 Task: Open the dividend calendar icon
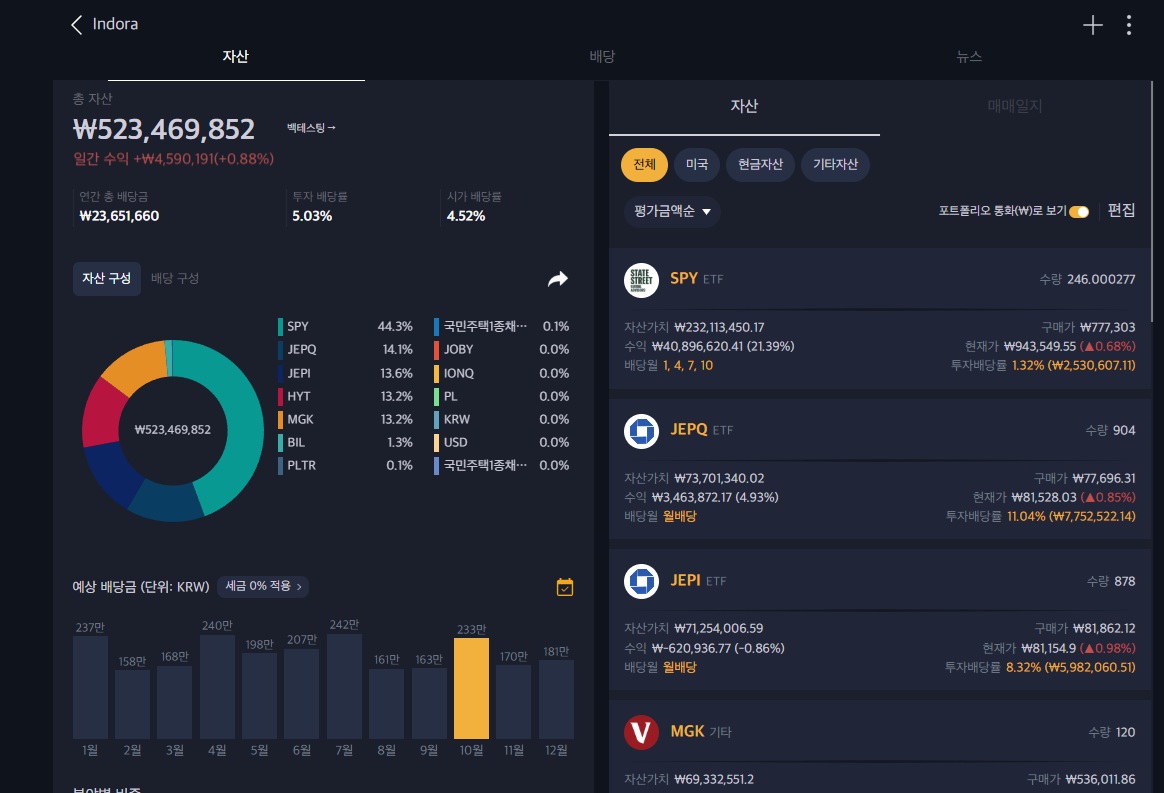coord(565,587)
